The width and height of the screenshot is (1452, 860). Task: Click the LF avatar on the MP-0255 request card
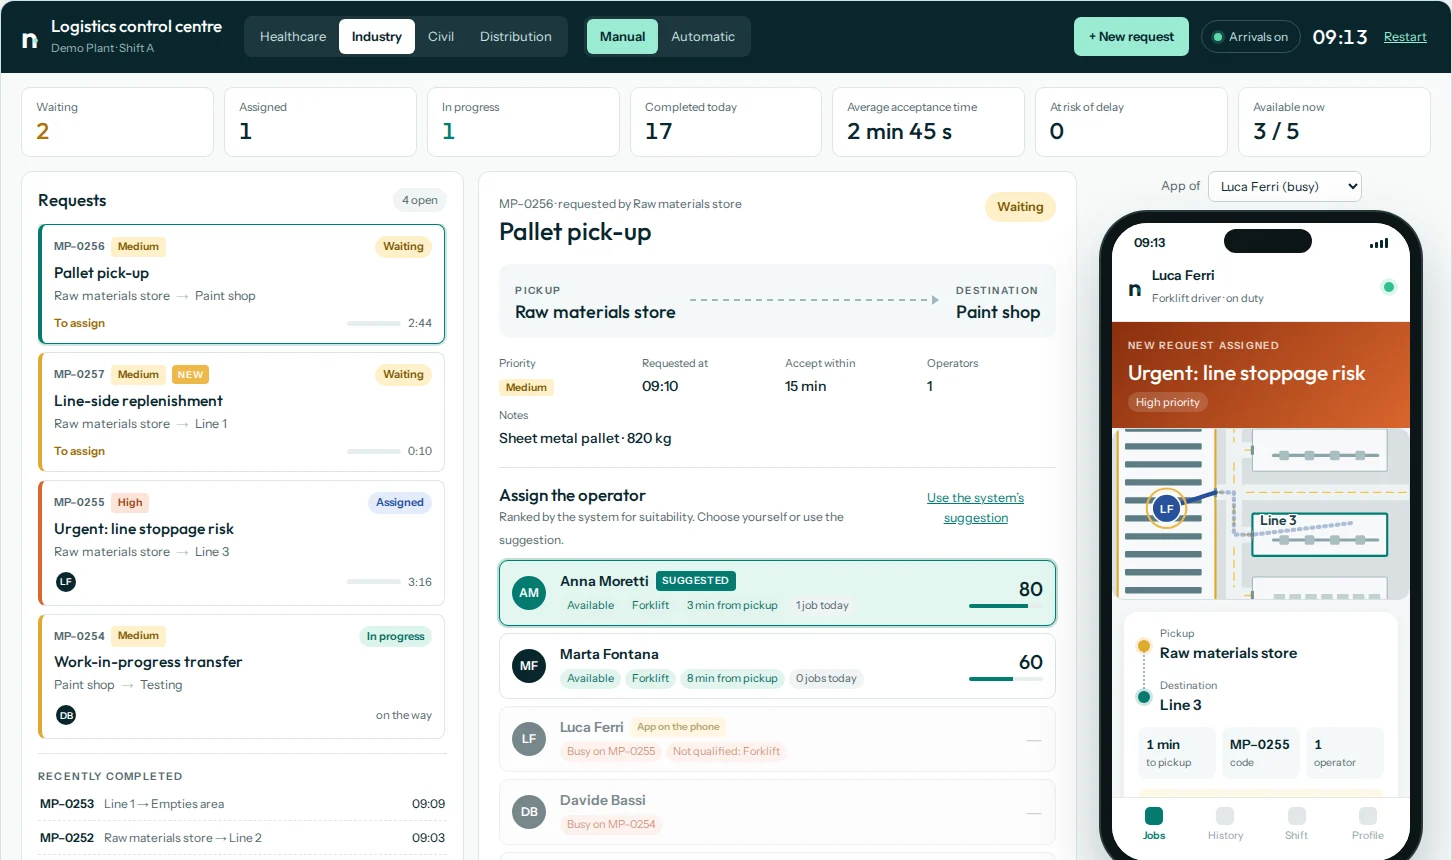[x=66, y=582]
